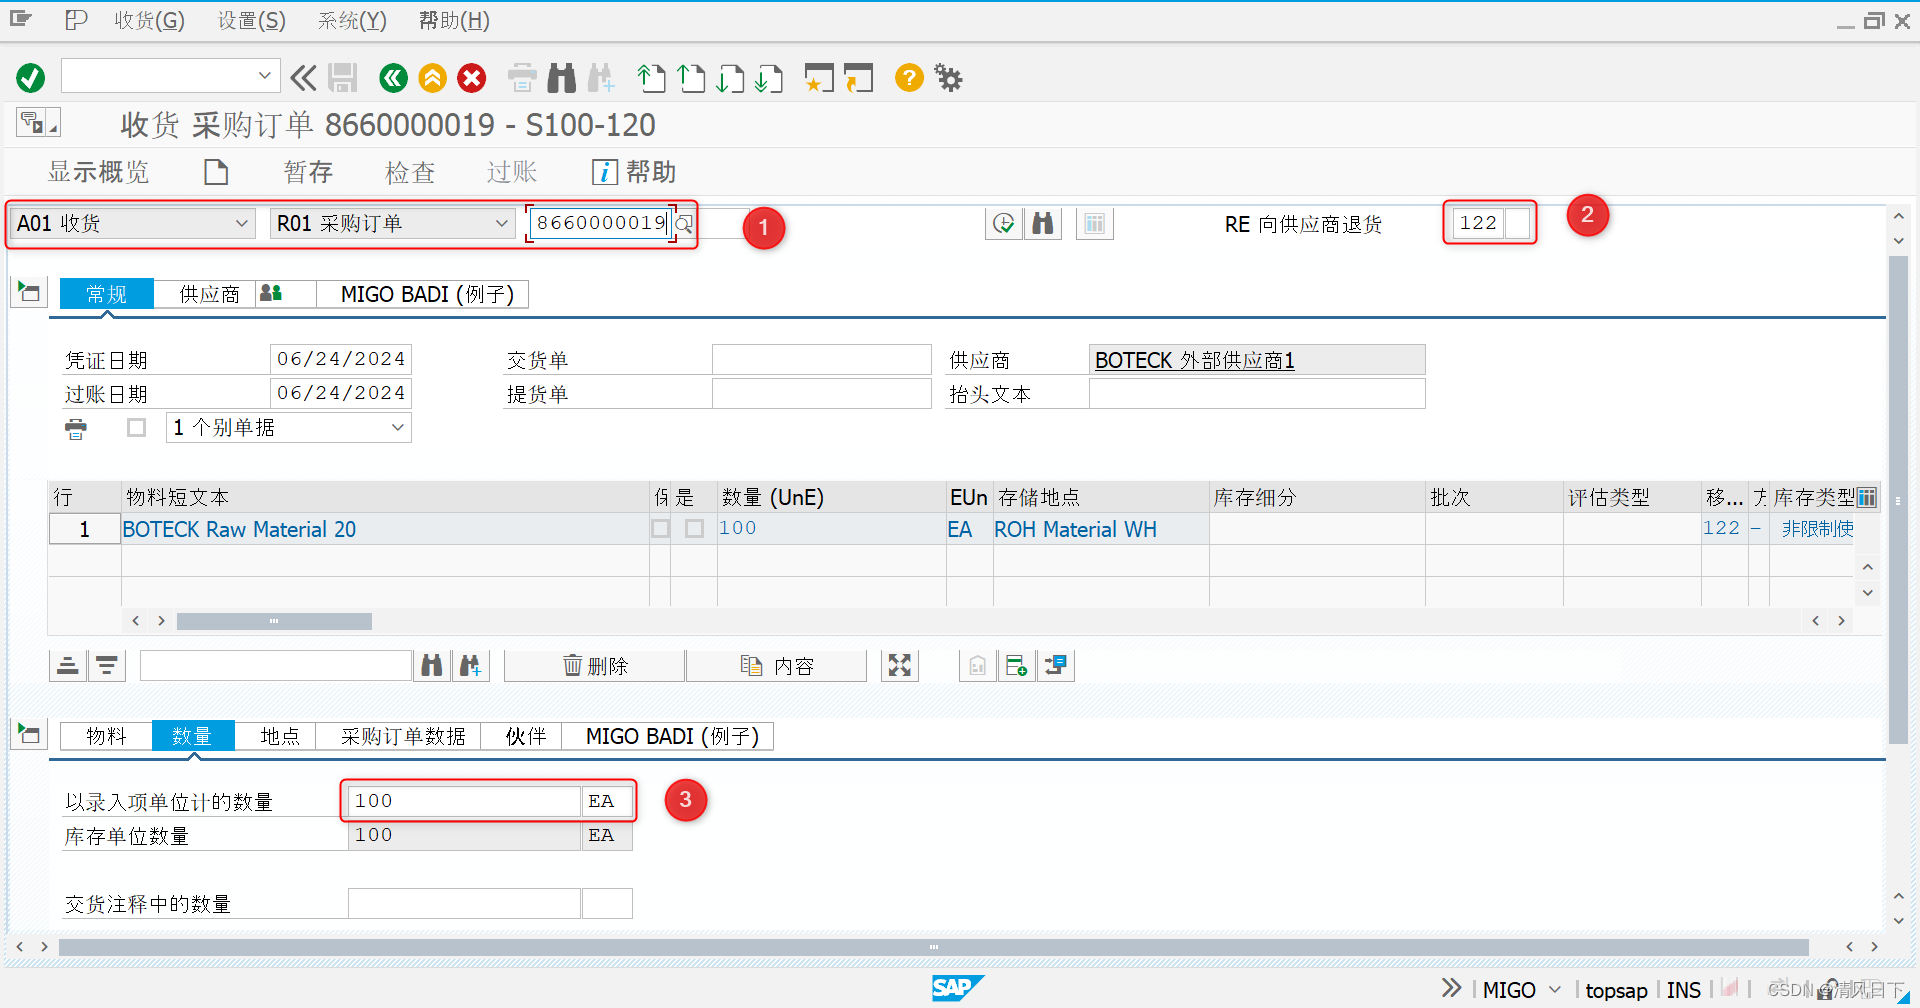Toggle the first checkbox in item row 1
The height and width of the screenshot is (1008, 1920).
coord(661,528)
